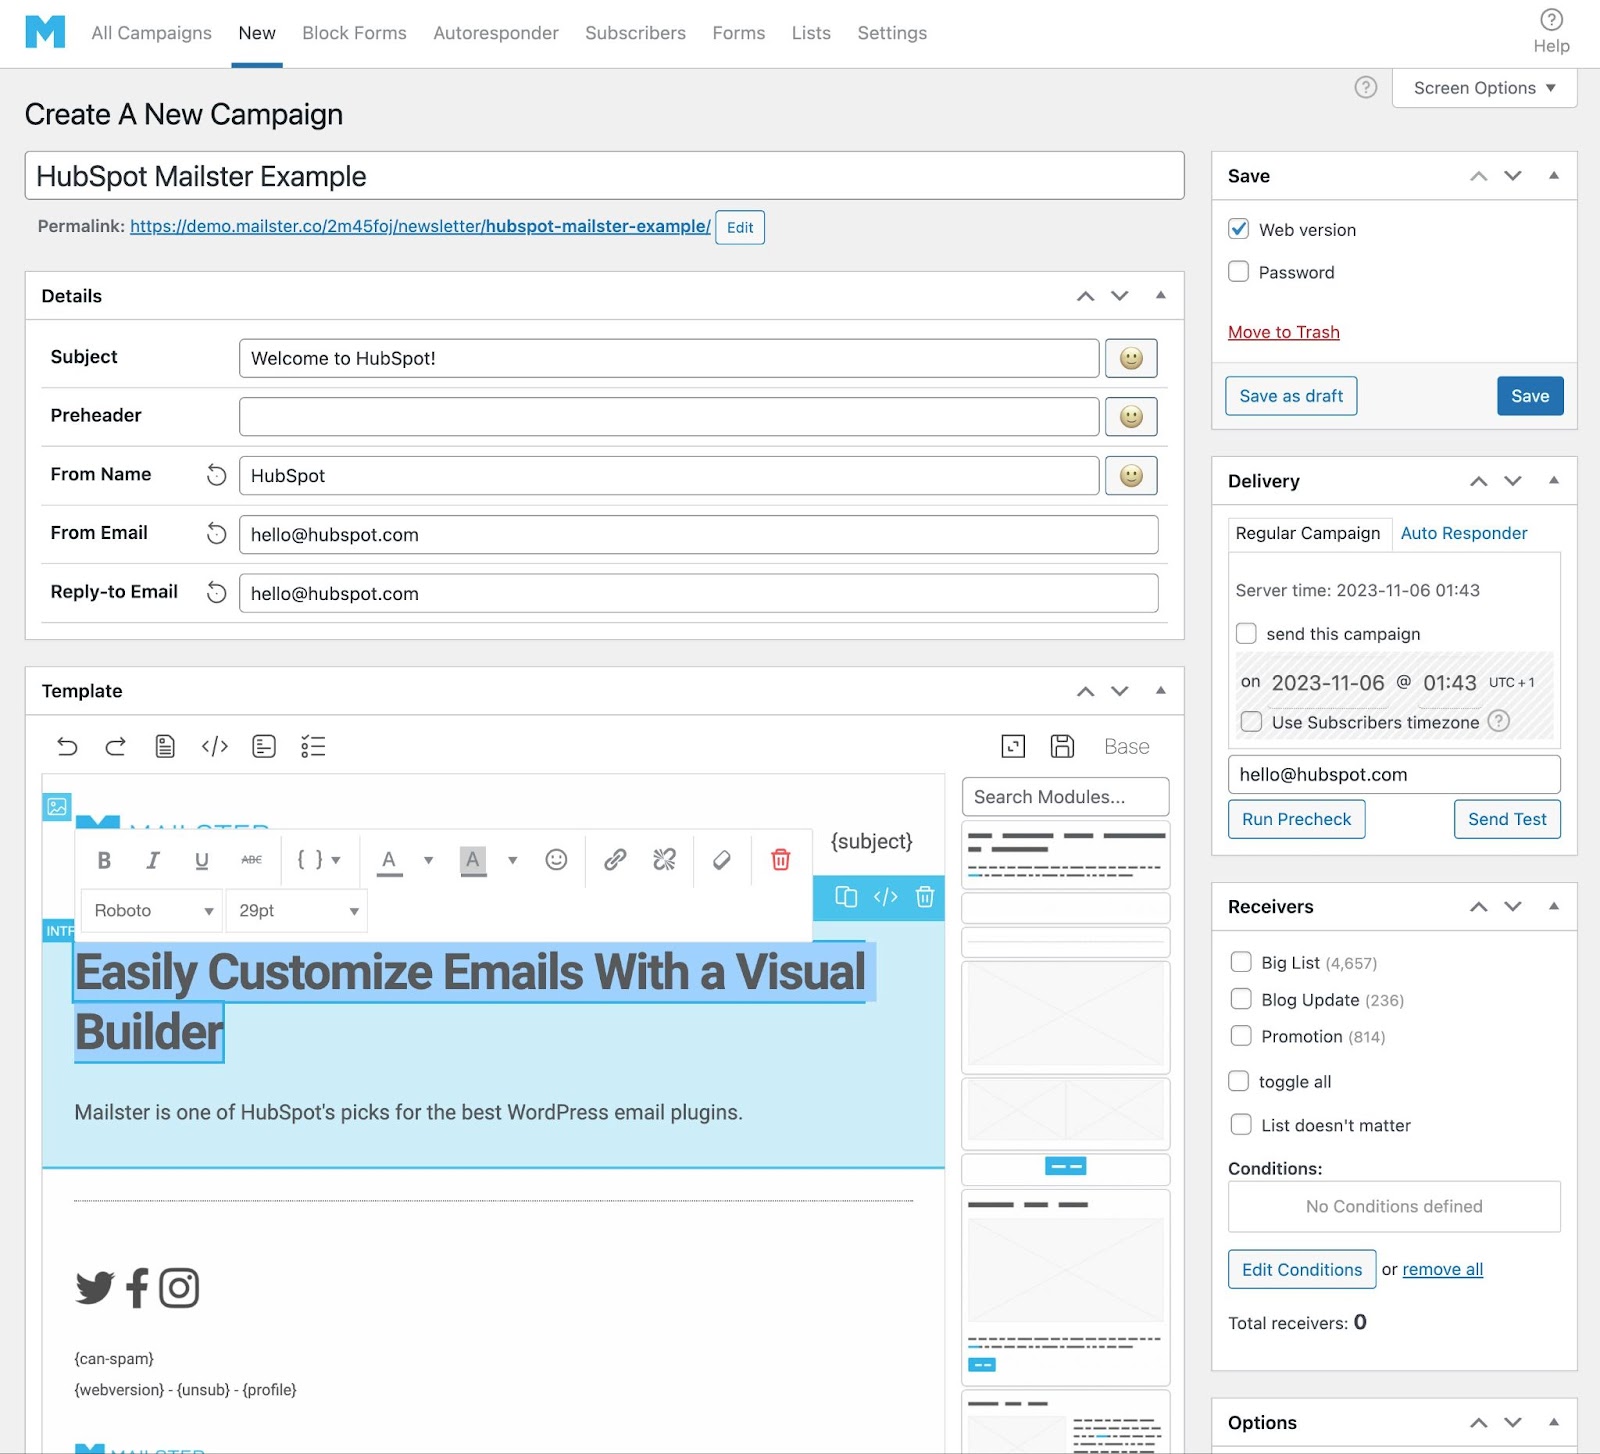Open the 29pt font size dropdown
This screenshot has height=1454, width=1600.
coord(297,911)
